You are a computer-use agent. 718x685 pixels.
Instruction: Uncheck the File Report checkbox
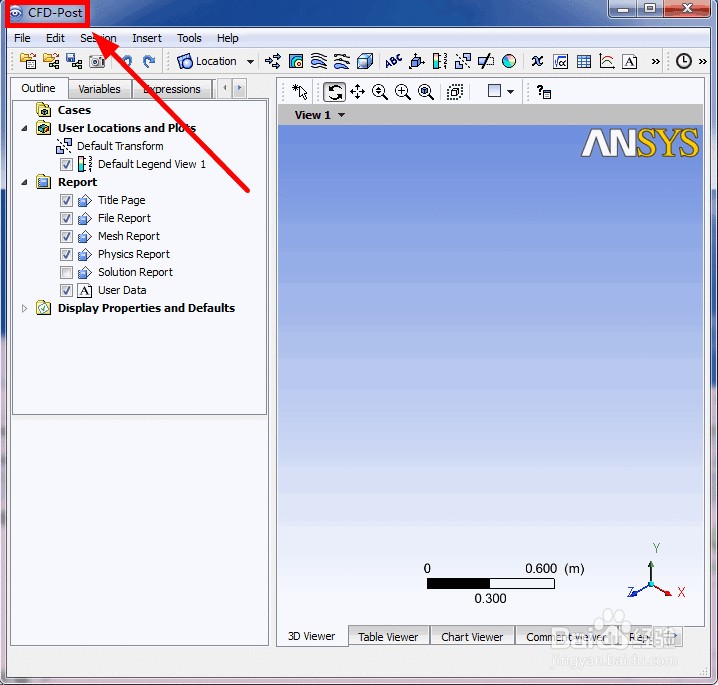(x=66, y=218)
